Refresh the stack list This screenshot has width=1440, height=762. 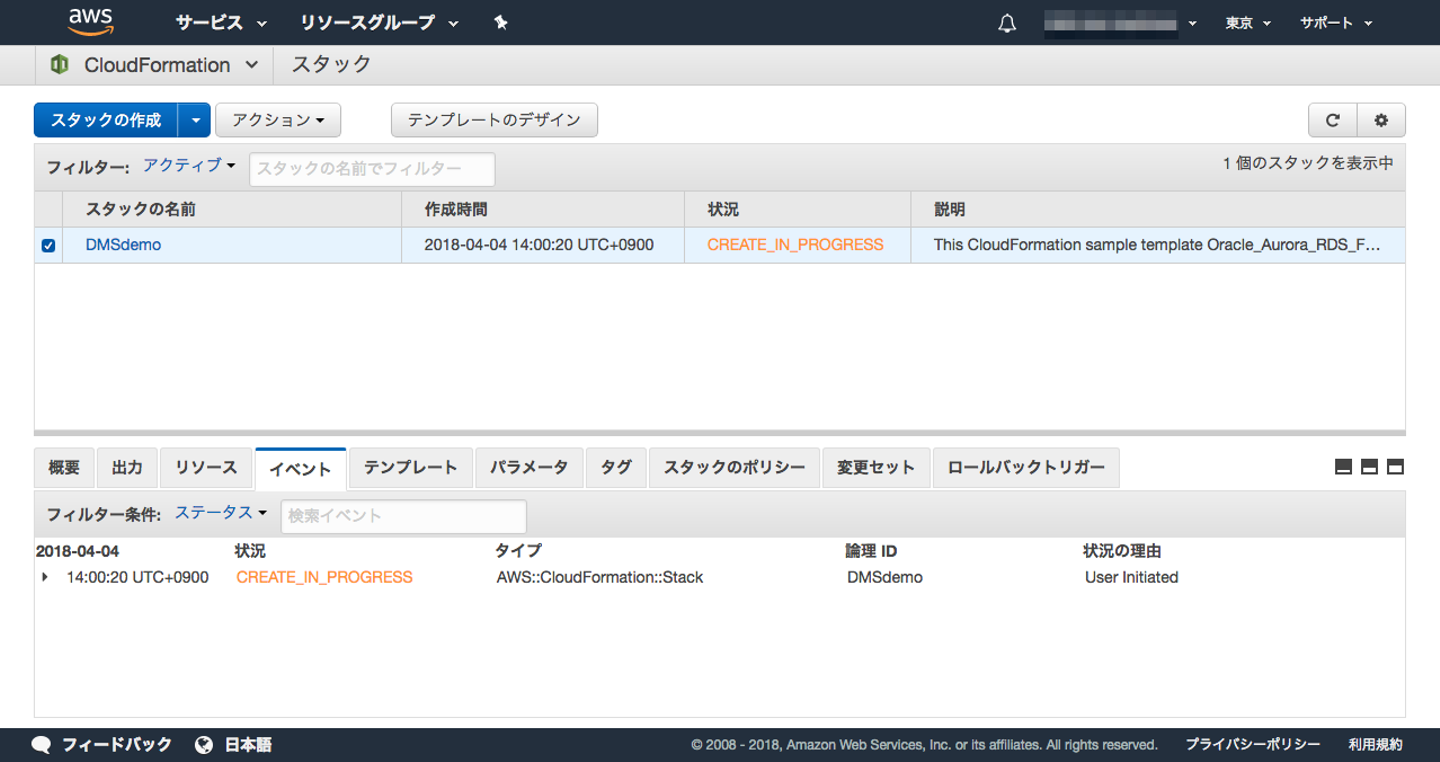pos(1332,120)
